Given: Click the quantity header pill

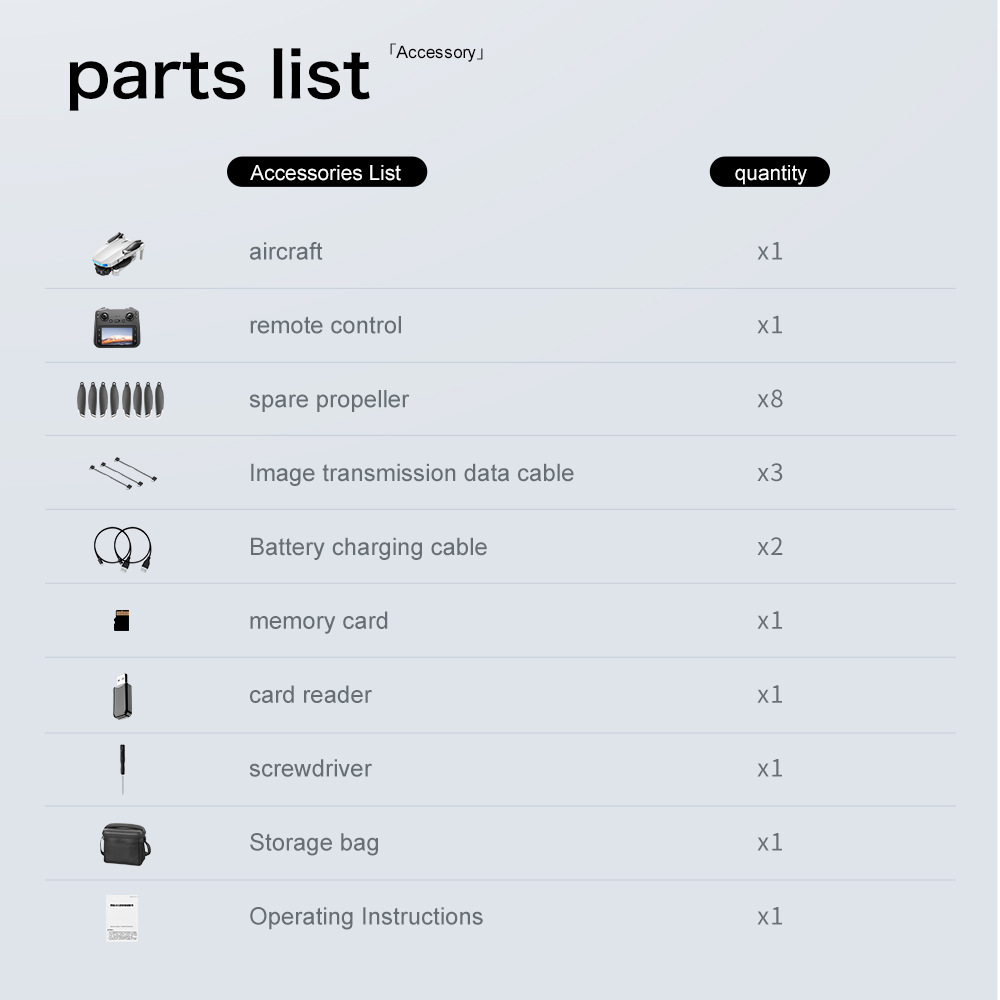Looking at the screenshot, I should click(770, 172).
